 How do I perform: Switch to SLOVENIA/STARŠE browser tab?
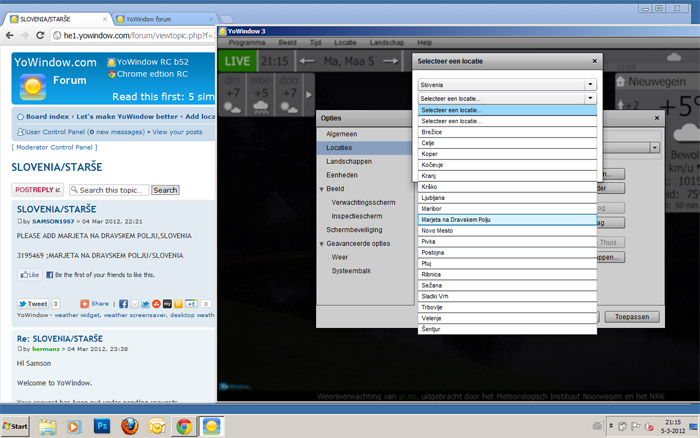click(58, 19)
